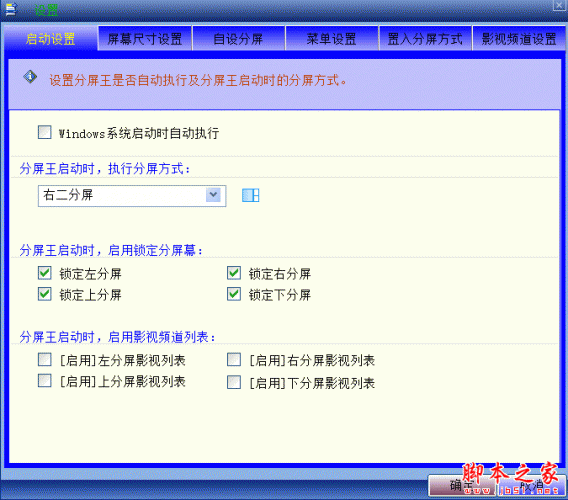Open the 自设分屏 tab
Image resolution: width=568 pixels, height=500 pixels.
(238, 39)
